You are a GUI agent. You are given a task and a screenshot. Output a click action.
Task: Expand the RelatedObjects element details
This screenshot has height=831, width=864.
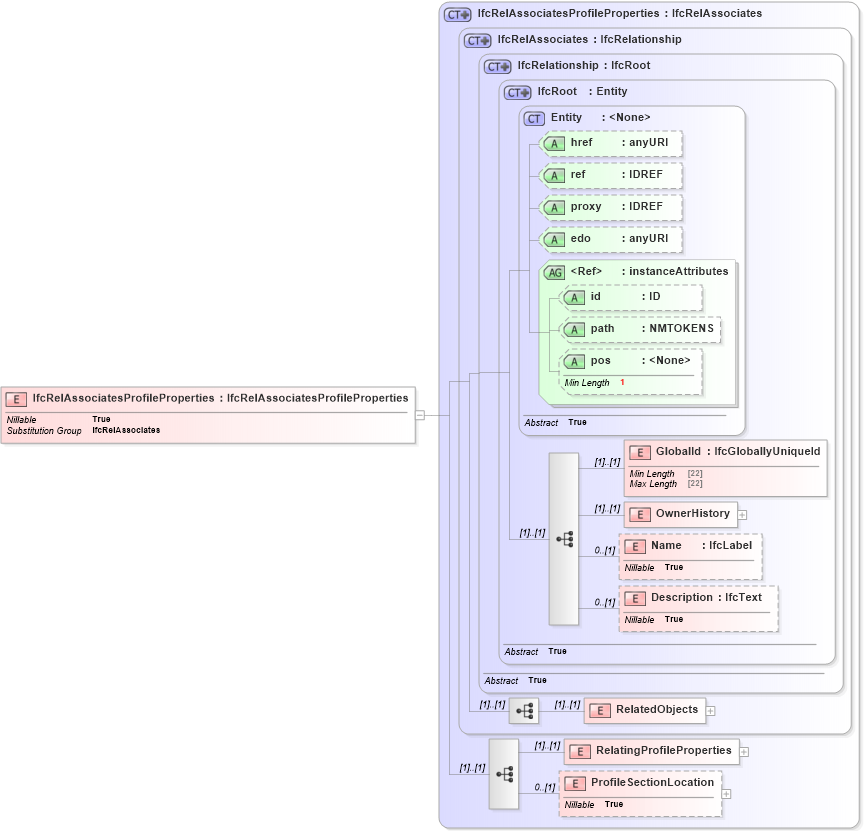(711, 710)
